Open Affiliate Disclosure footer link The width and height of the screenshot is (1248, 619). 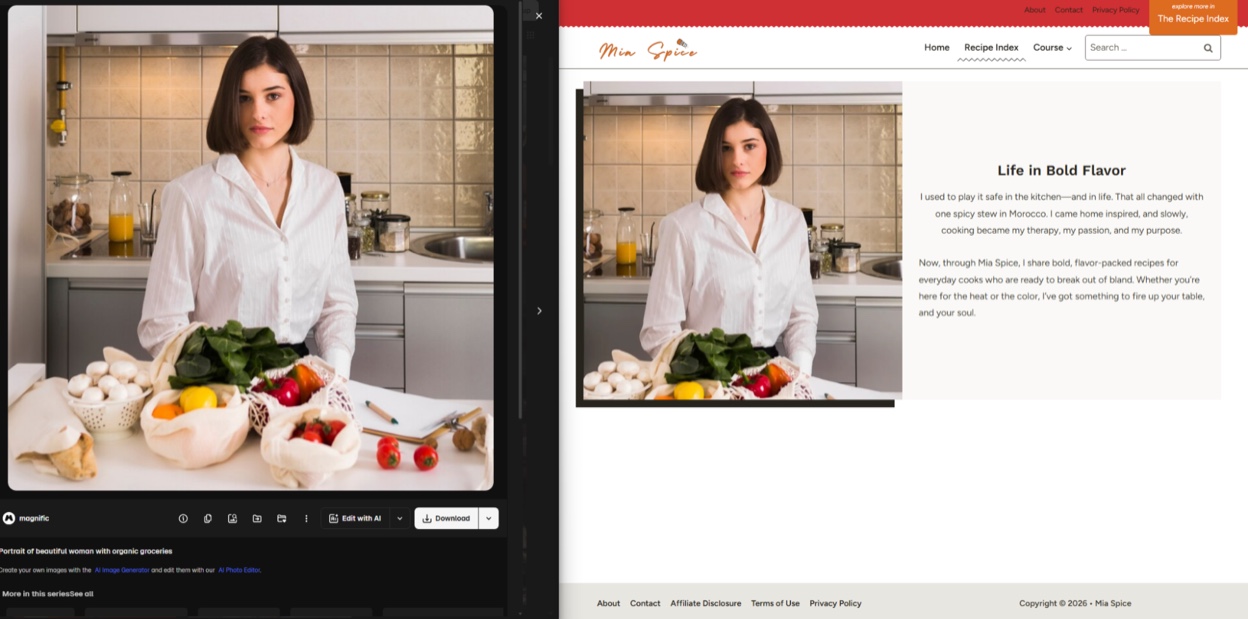[x=706, y=603]
